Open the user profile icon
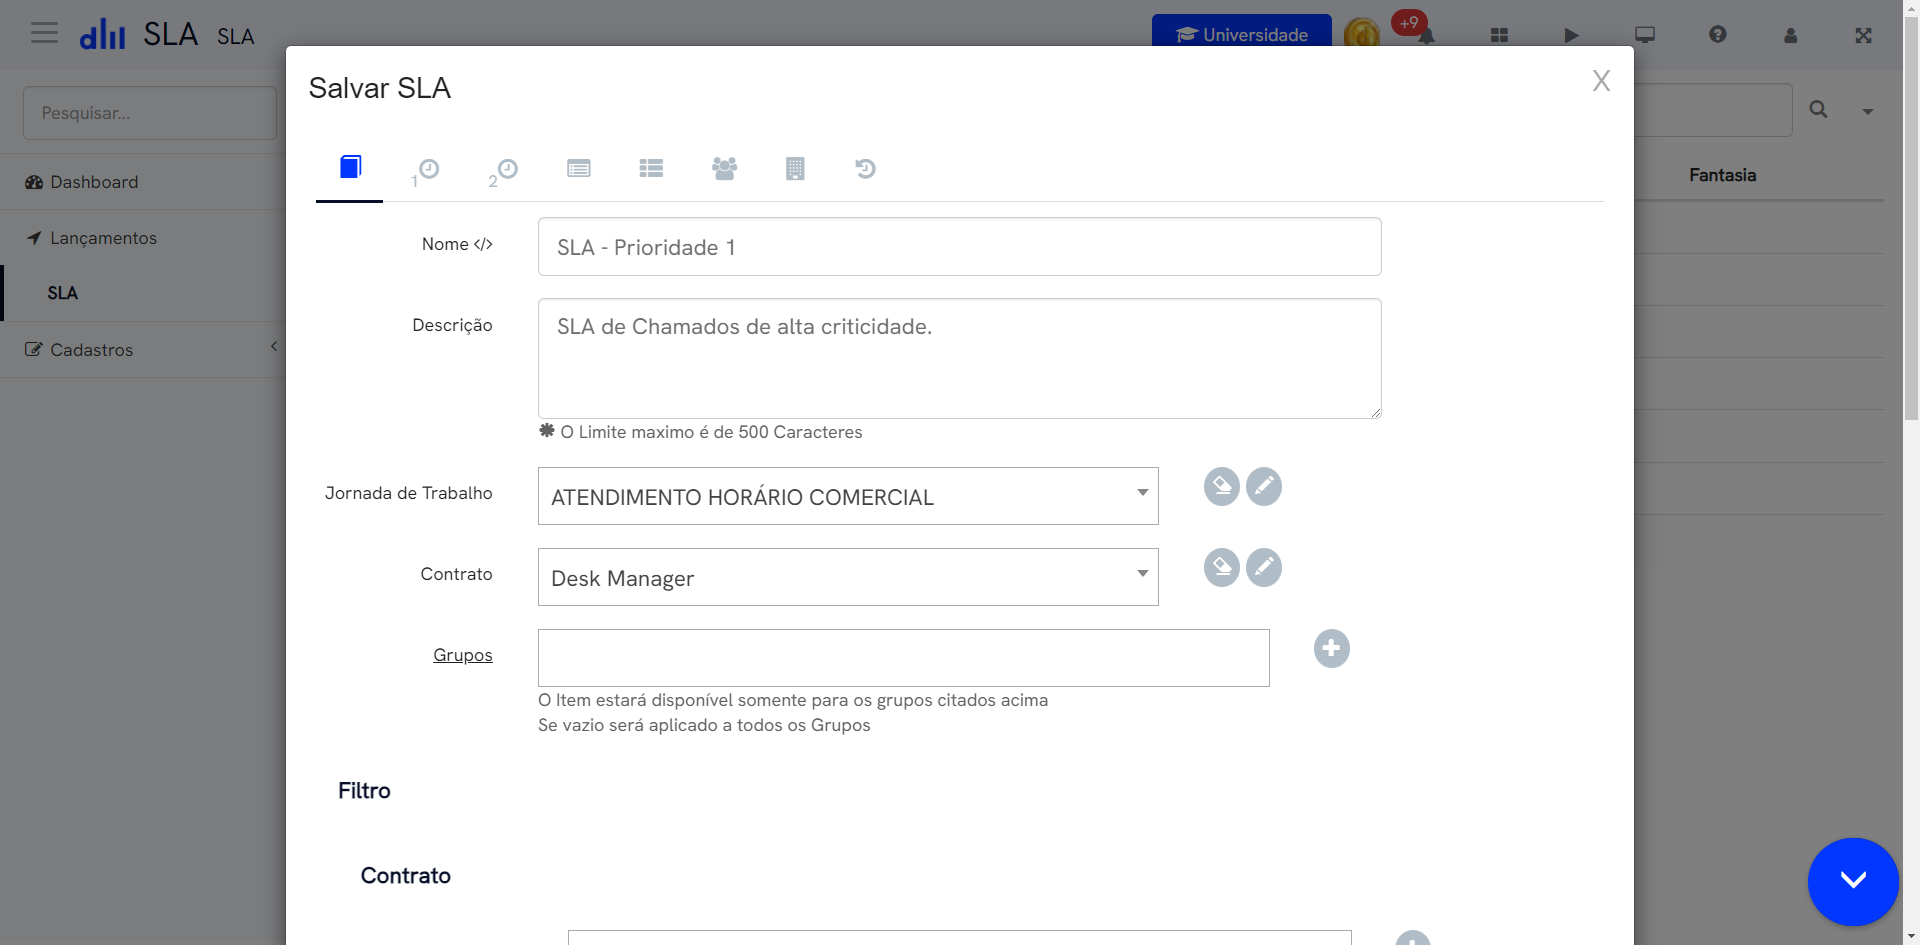The height and width of the screenshot is (945, 1920). pos(1791,35)
